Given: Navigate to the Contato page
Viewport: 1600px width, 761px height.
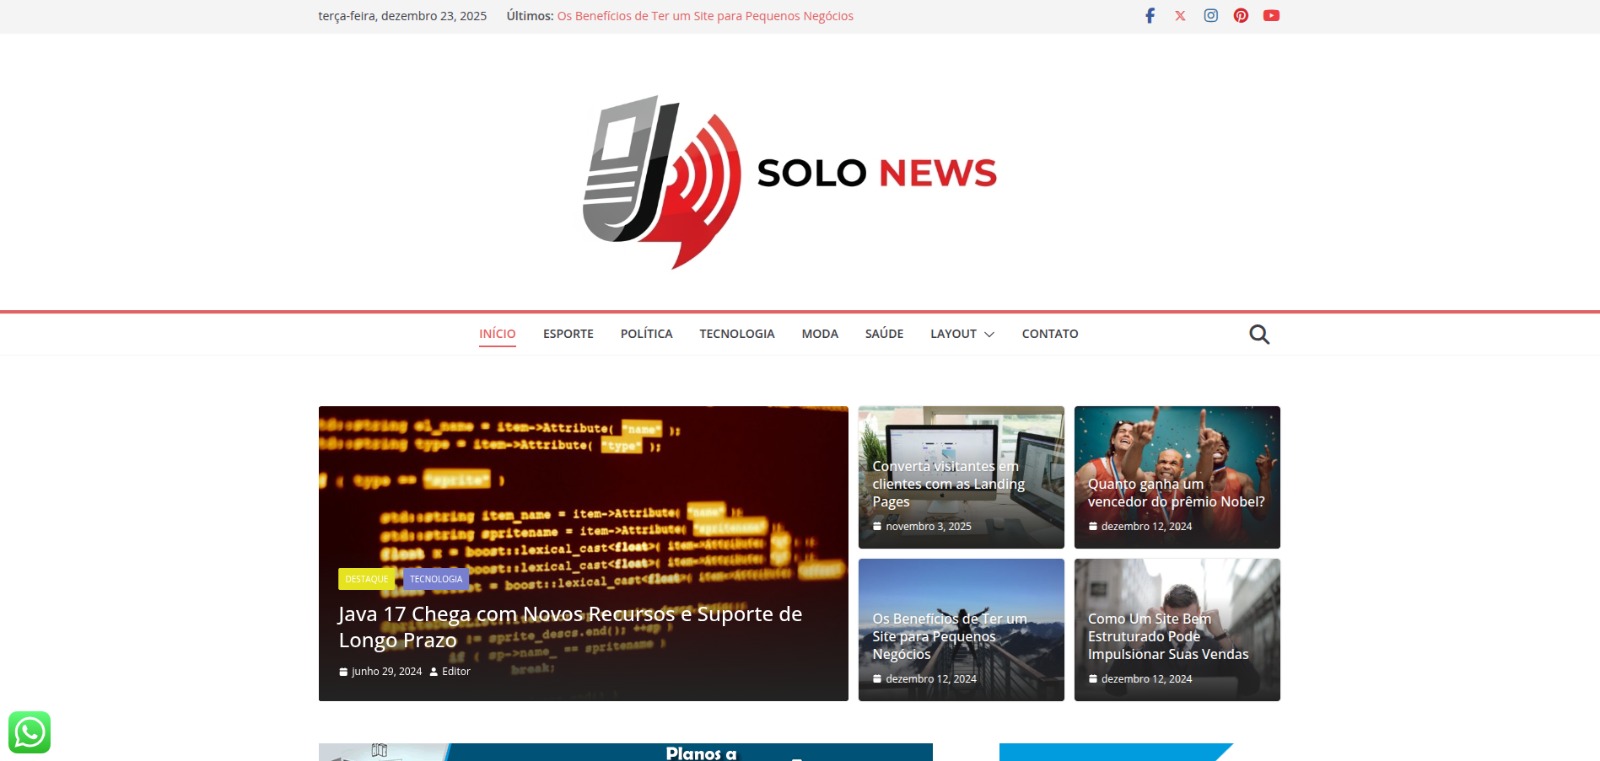Looking at the screenshot, I should (x=1050, y=334).
